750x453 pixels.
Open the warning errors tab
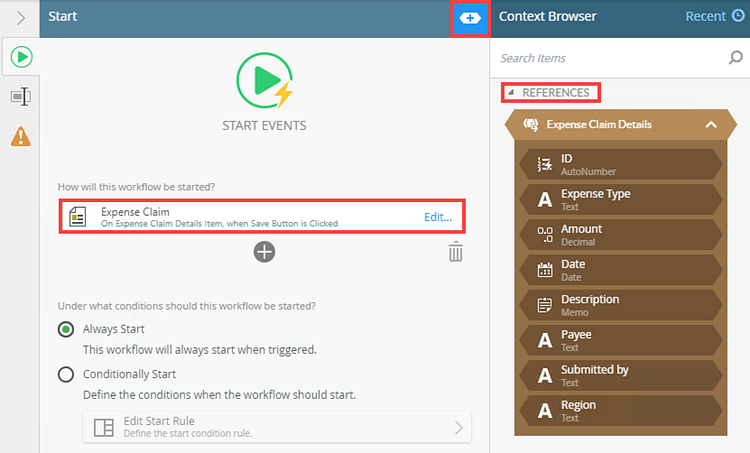(x=21, y=136)
